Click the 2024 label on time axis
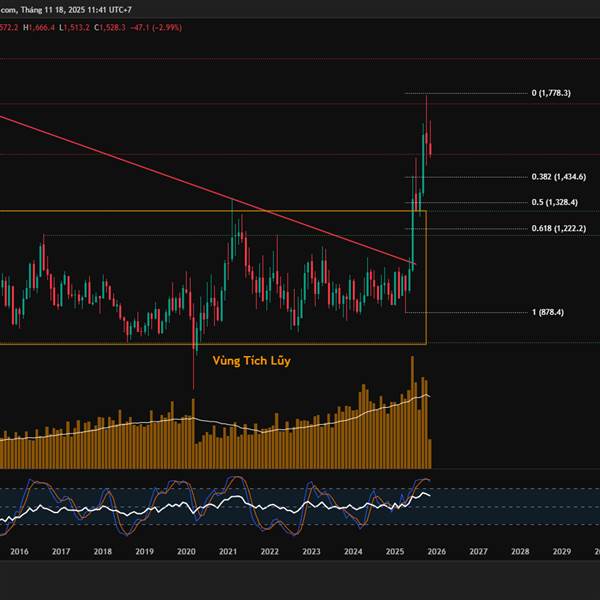 (353, 551)
